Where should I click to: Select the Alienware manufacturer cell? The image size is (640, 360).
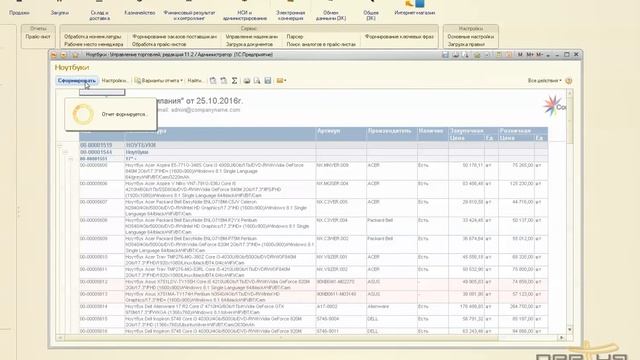[x=392, y=309]
